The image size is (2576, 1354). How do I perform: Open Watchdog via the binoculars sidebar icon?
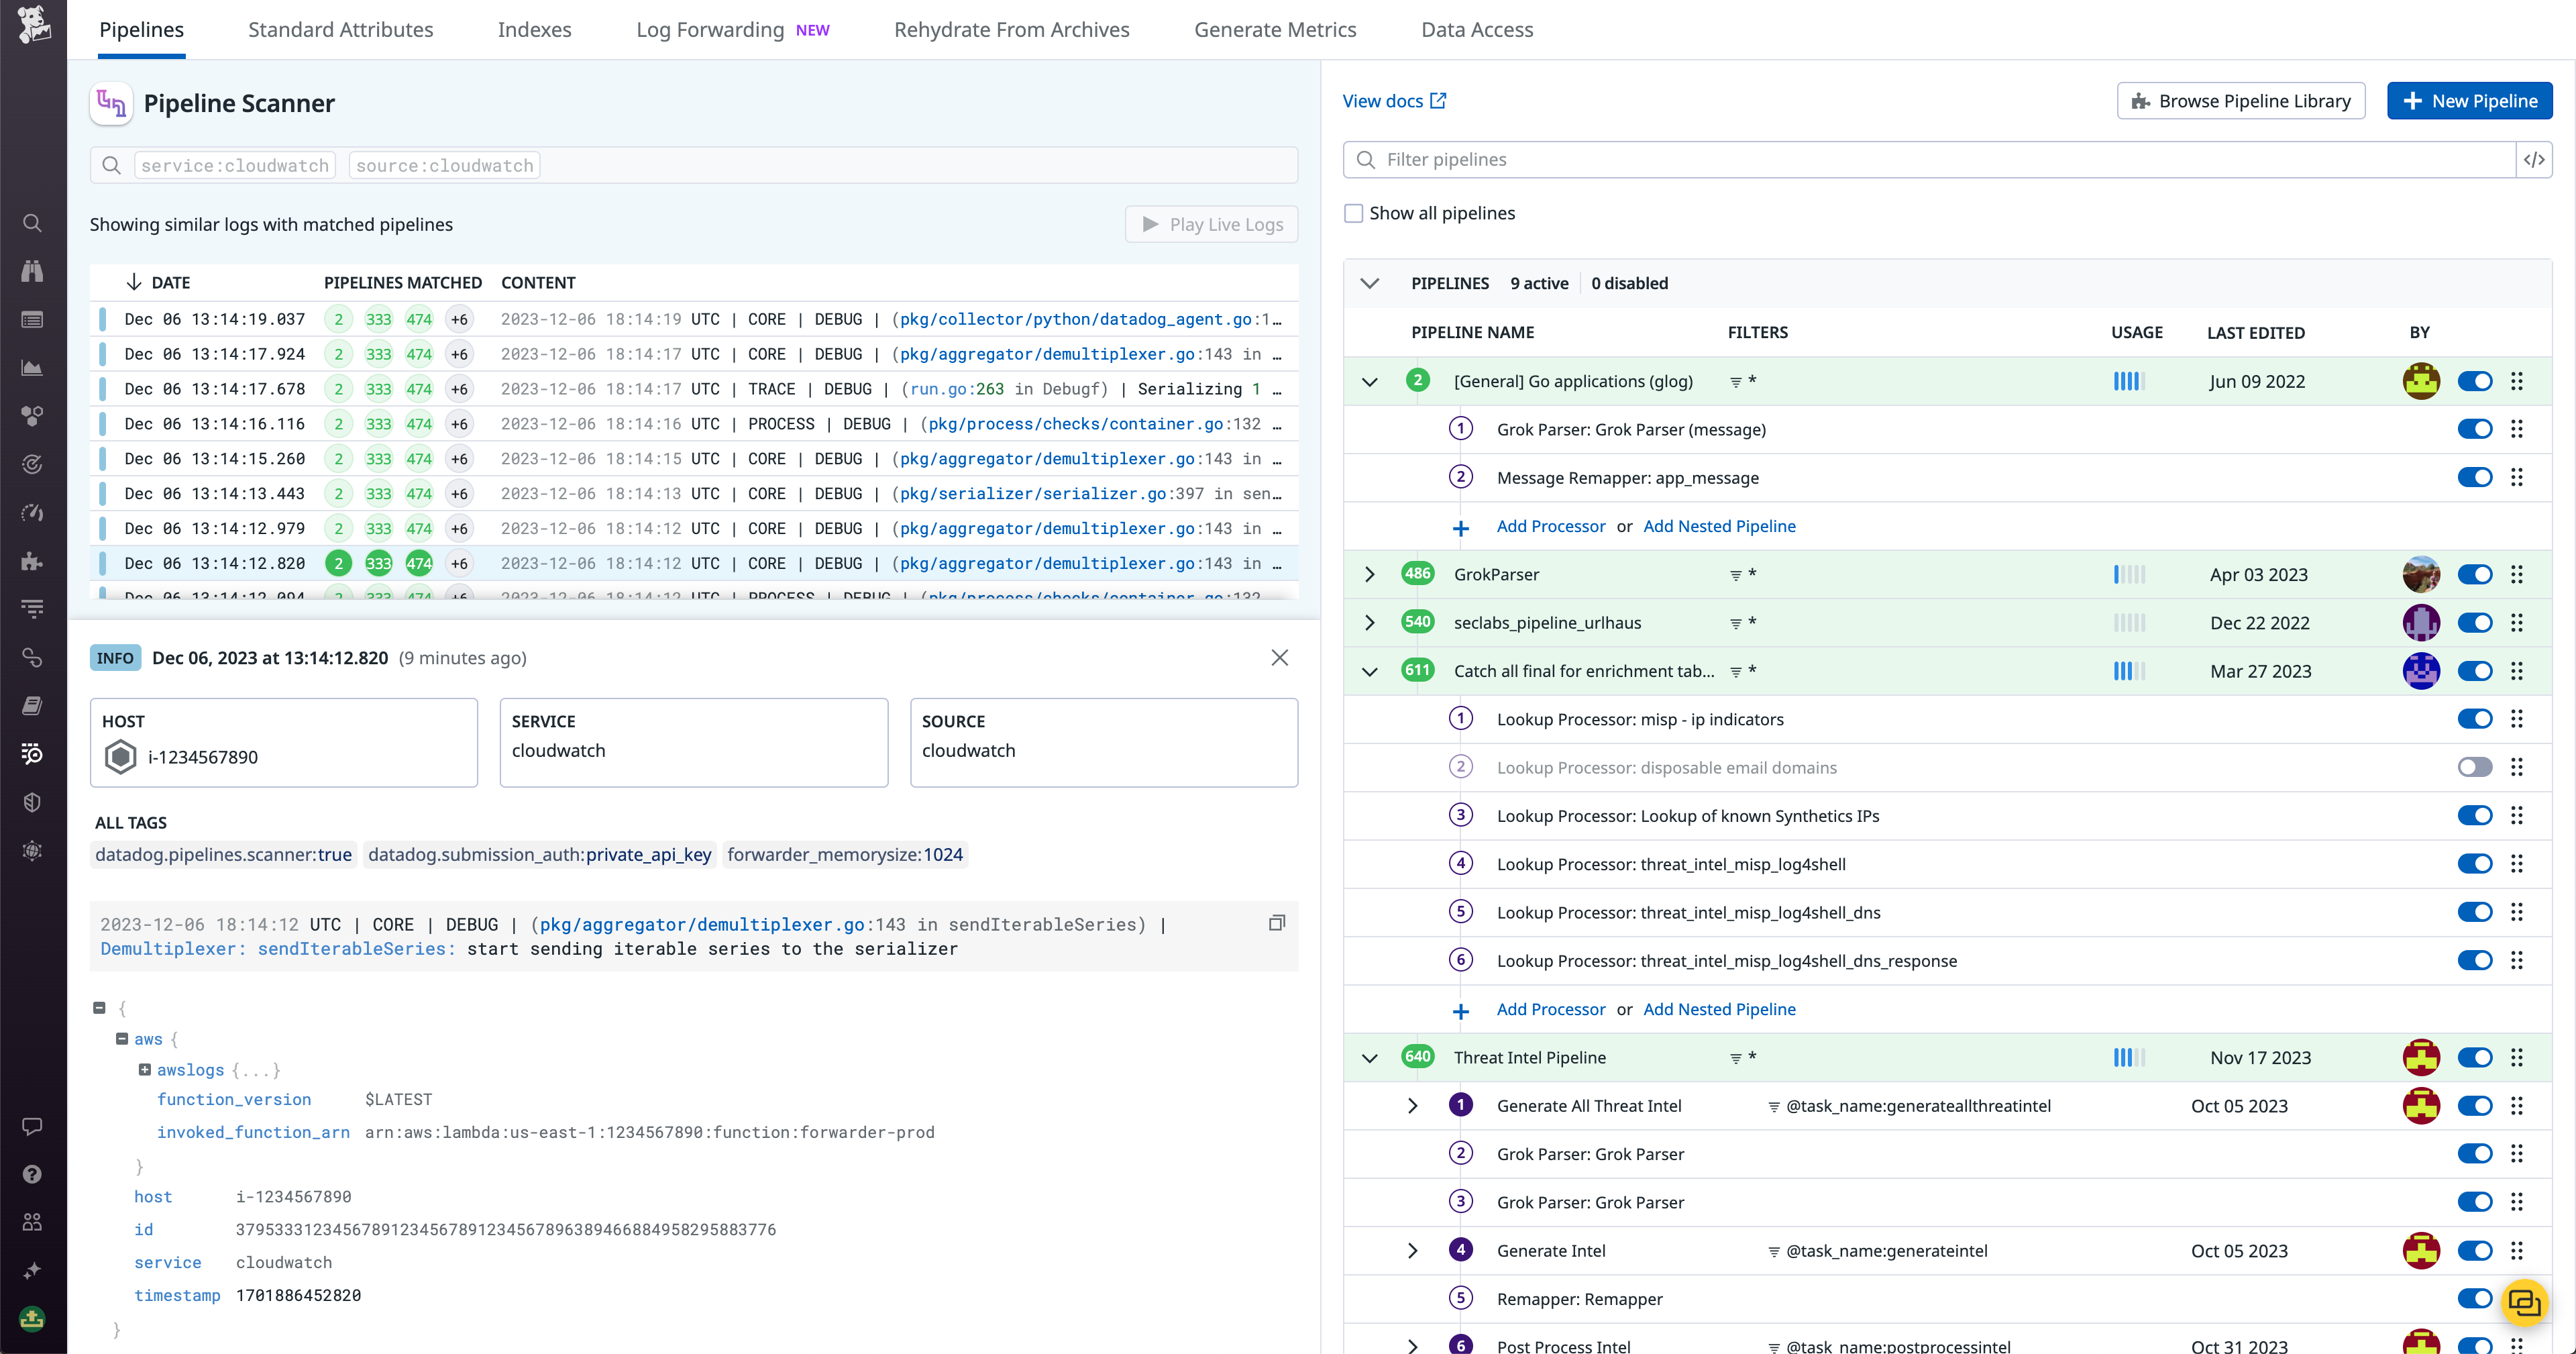32,270
